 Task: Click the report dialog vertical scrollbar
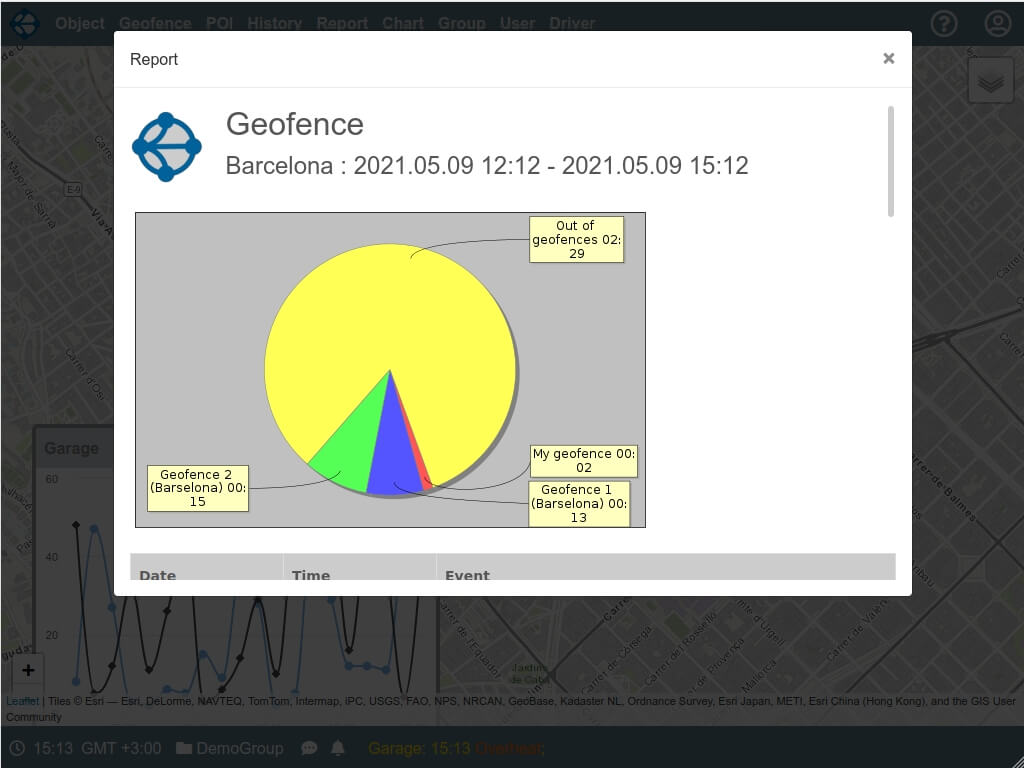pos(890,161)
